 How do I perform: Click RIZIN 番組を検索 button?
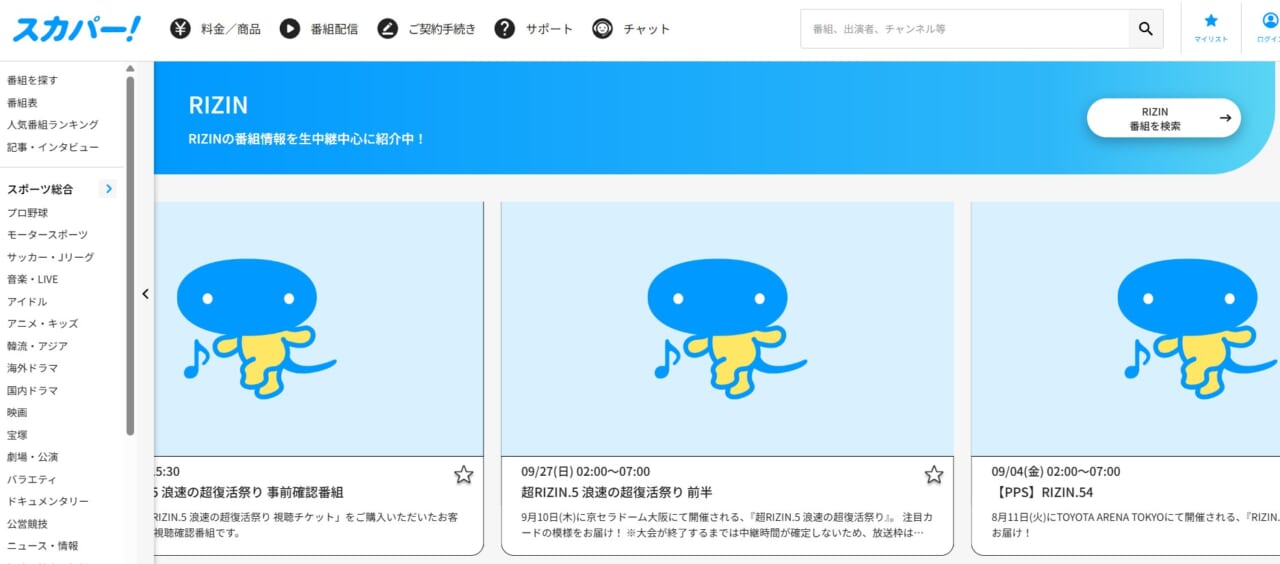pos(1164,118)
